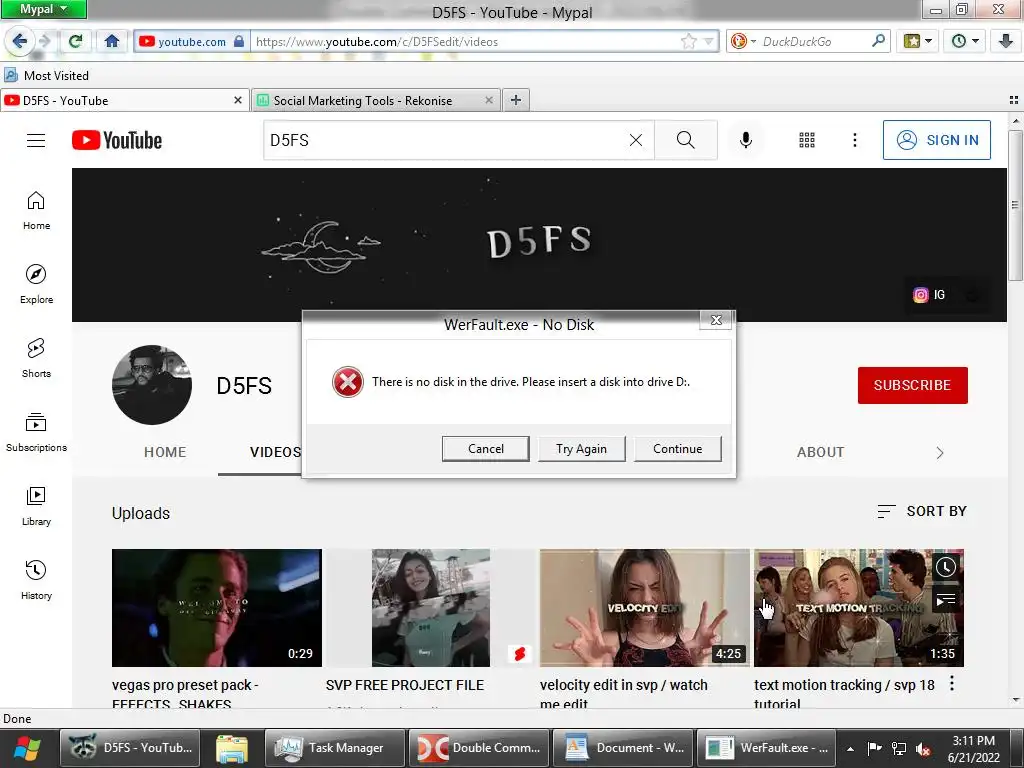Open the bookmarks menu button
The width and height of the screenshot is (1024, 768).
[917, 41]
